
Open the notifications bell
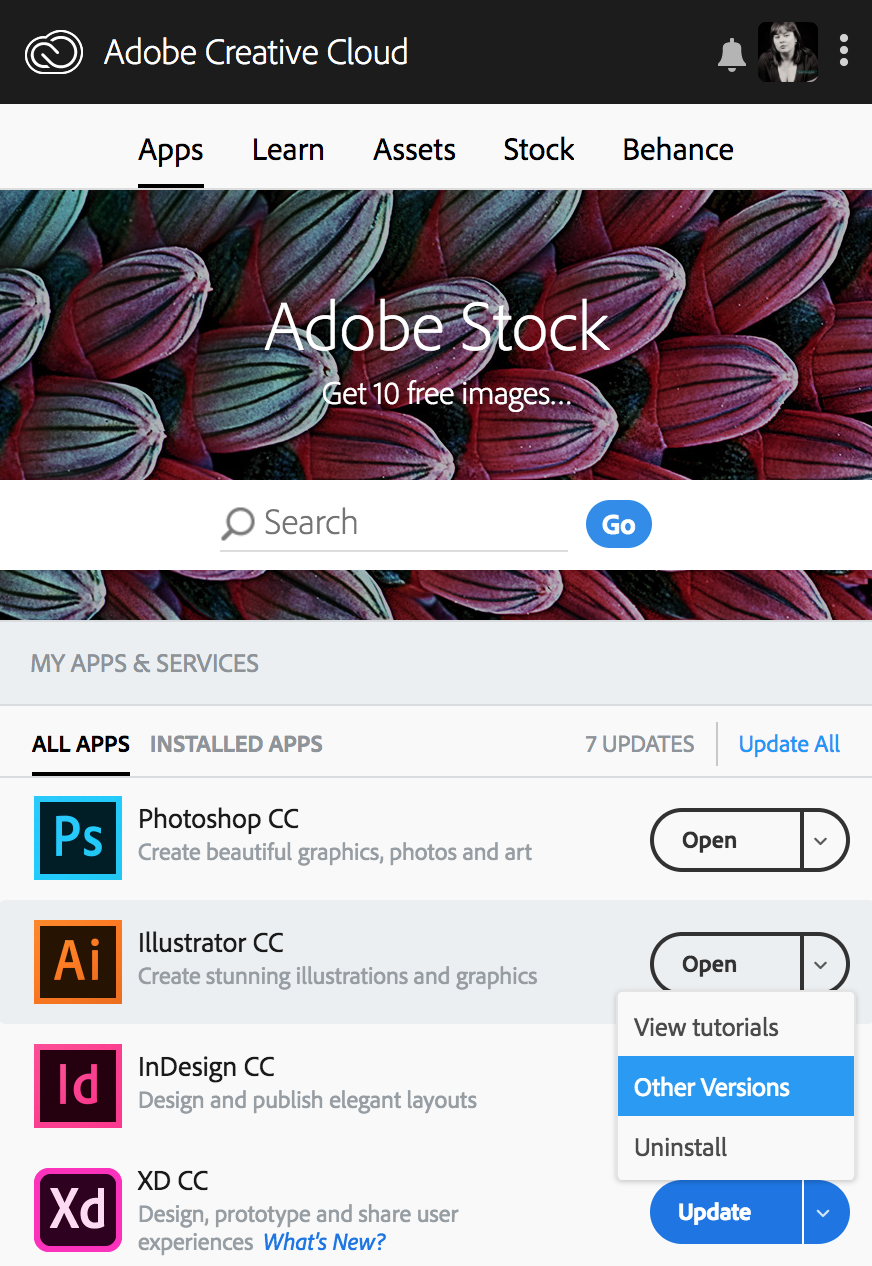click(x=732, y=54)
